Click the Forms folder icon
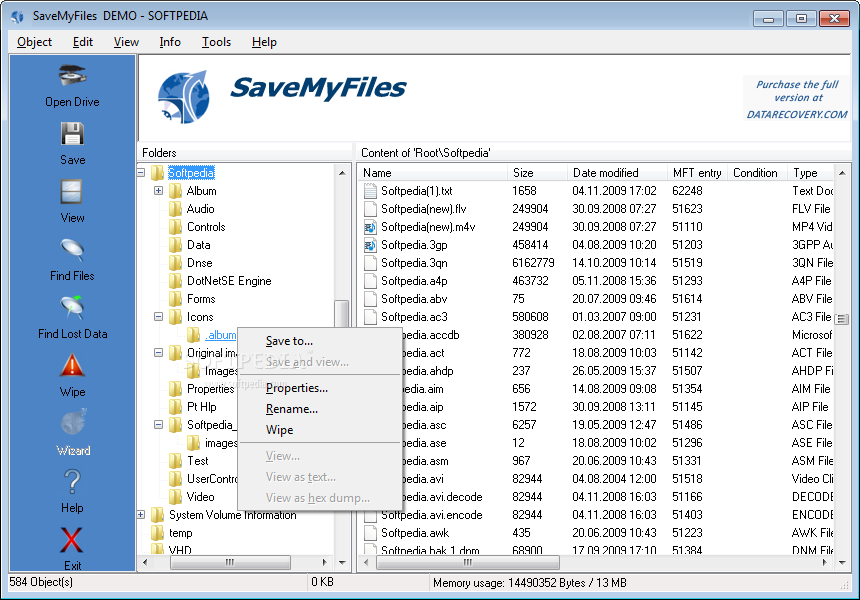This screenshot has width=860, height=600. point(176,299)
